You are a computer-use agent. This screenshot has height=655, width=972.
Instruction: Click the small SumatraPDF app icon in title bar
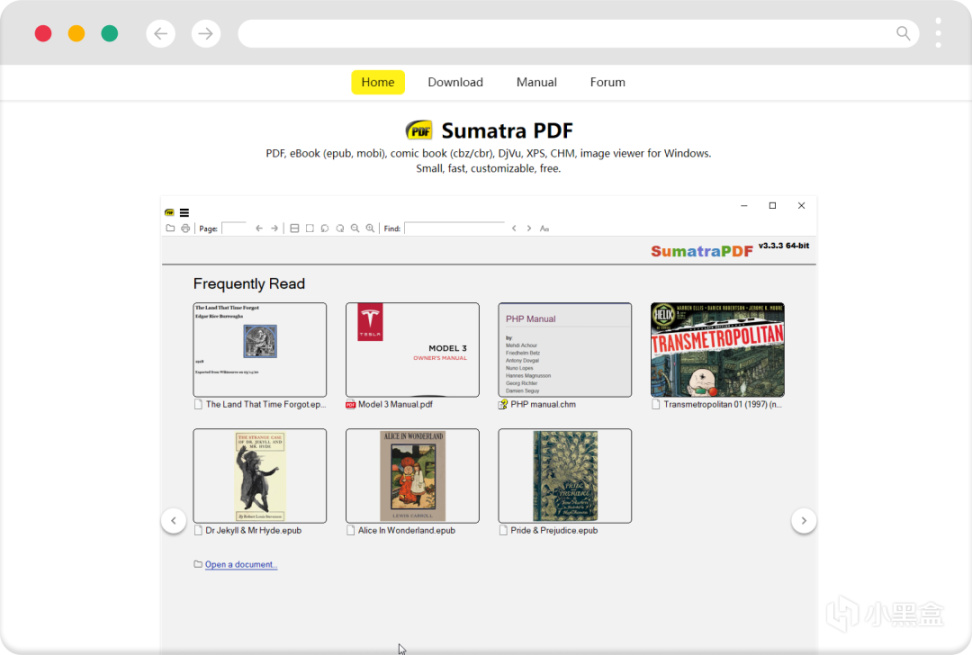tap(169, 213)
